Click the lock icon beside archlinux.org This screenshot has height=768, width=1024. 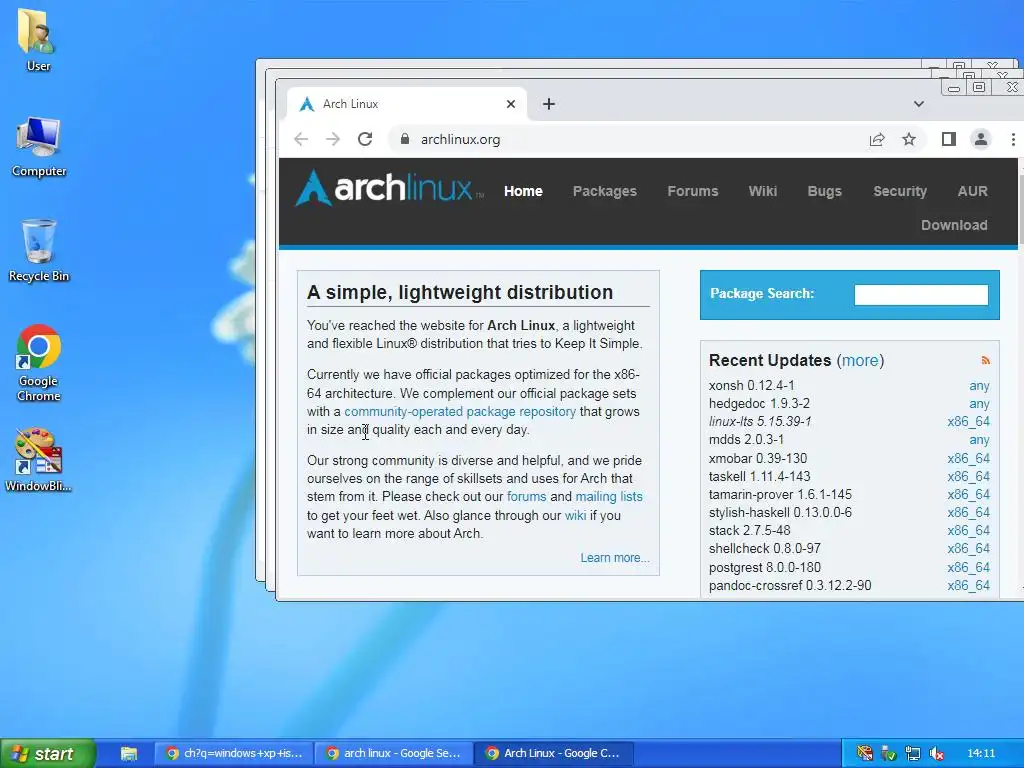click(405, 139)
